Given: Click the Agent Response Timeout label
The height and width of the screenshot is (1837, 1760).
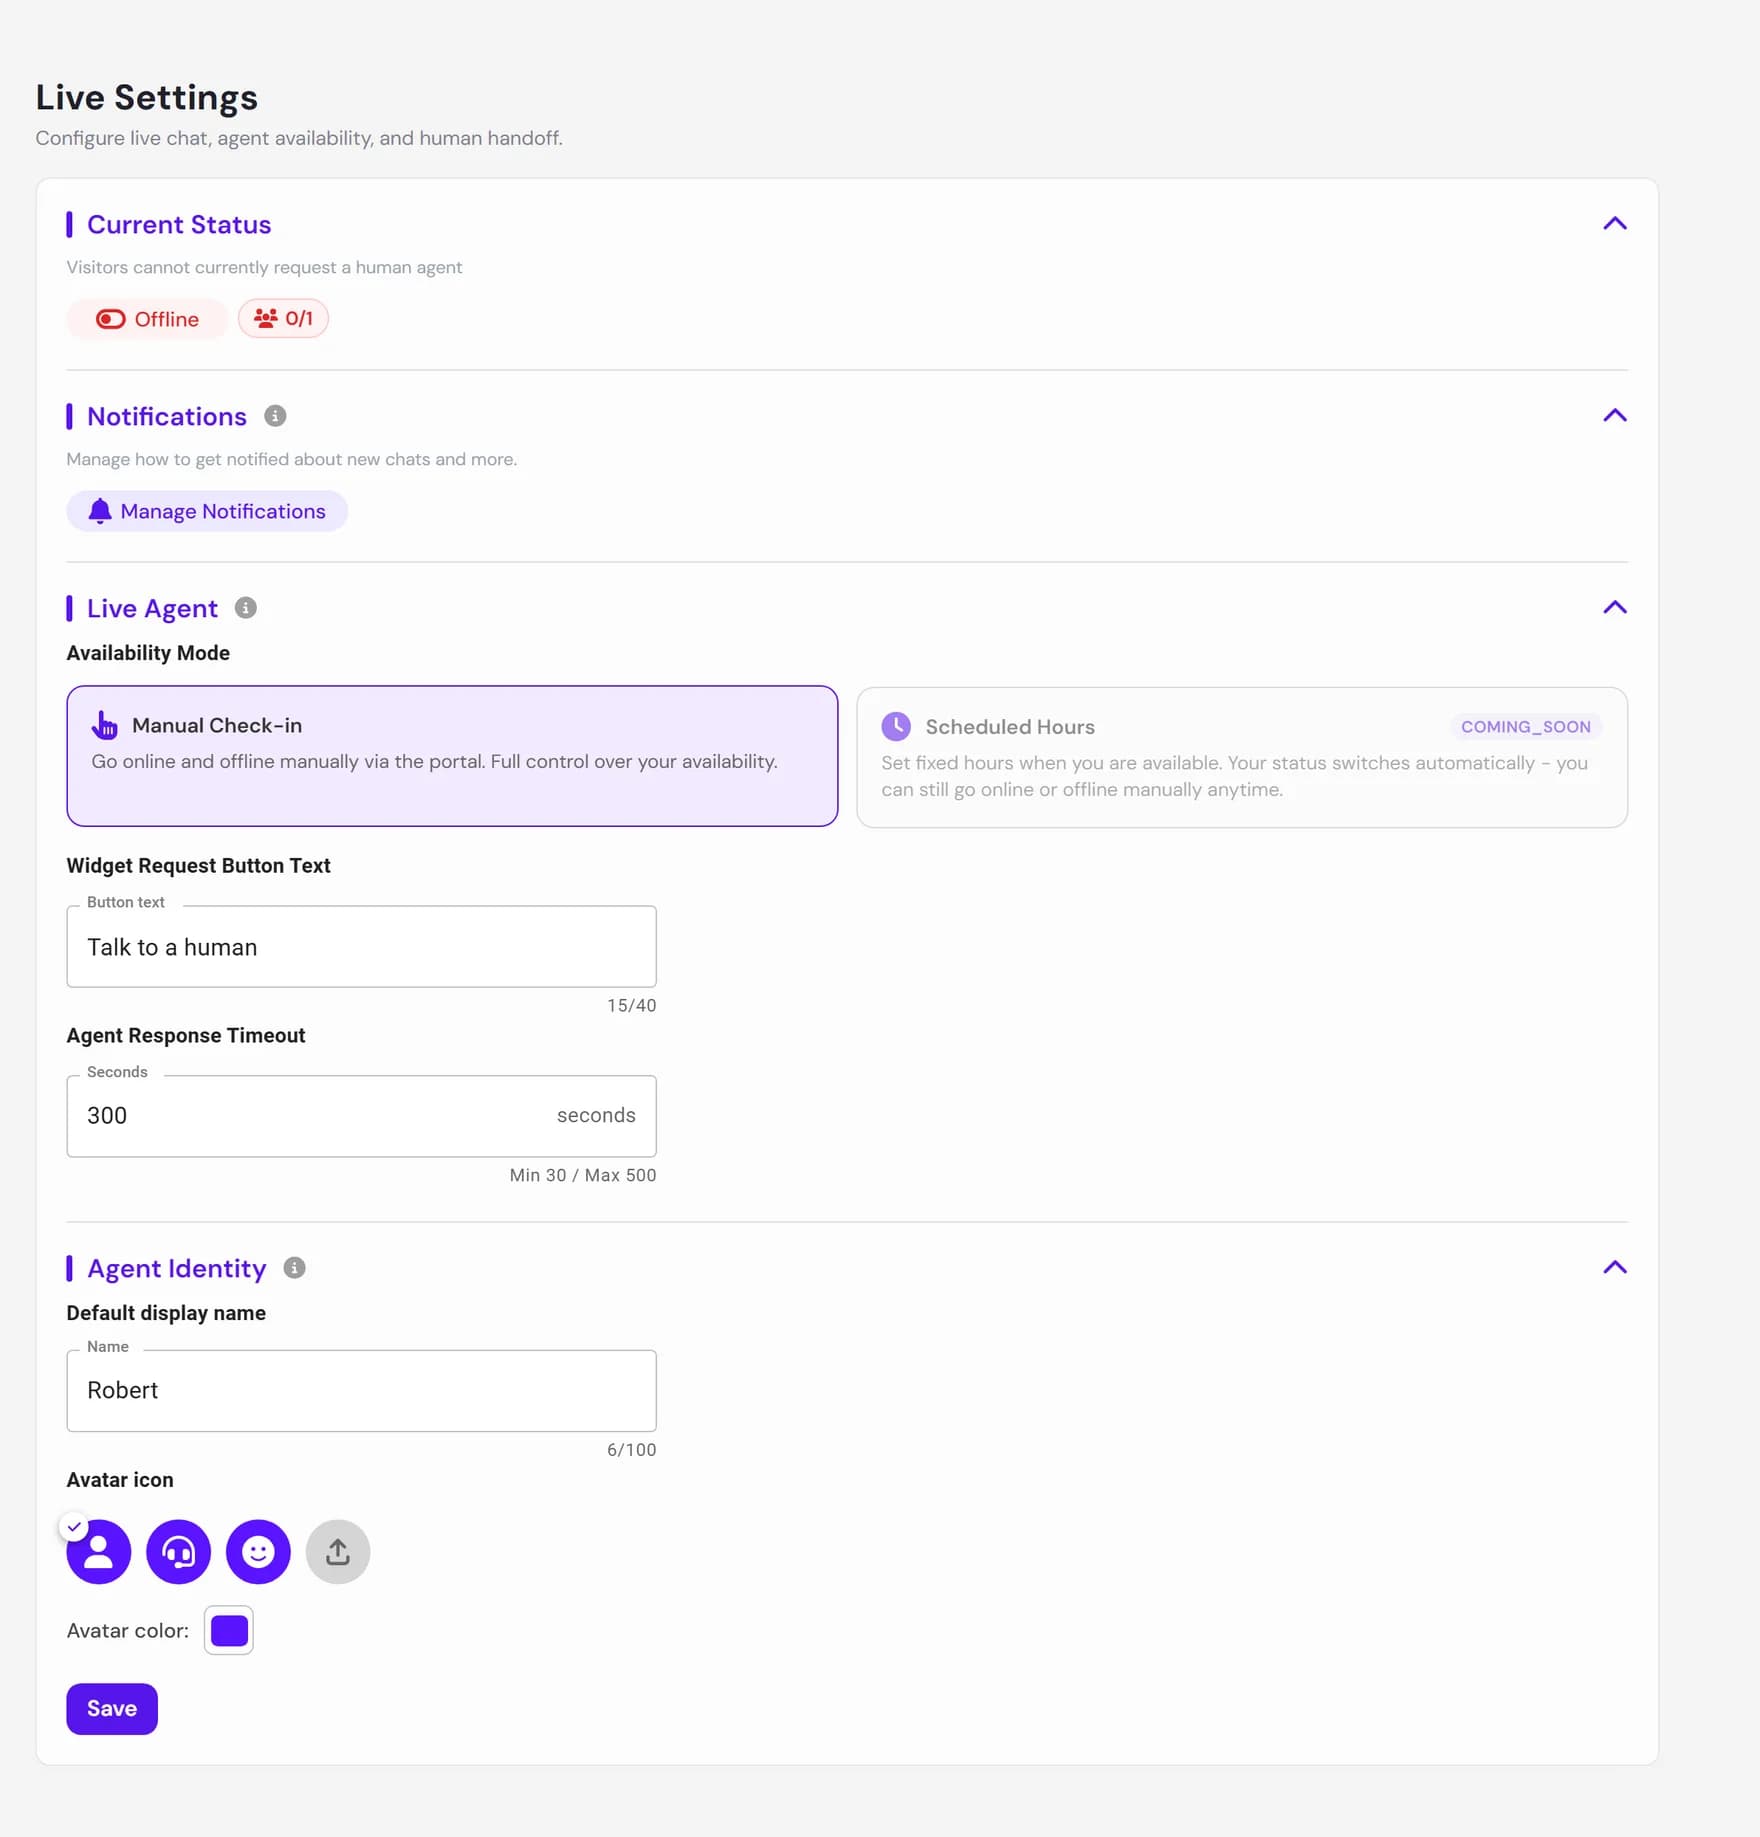Looking at the screenshot, I should pyautogui.click(x=186, y=1036).
